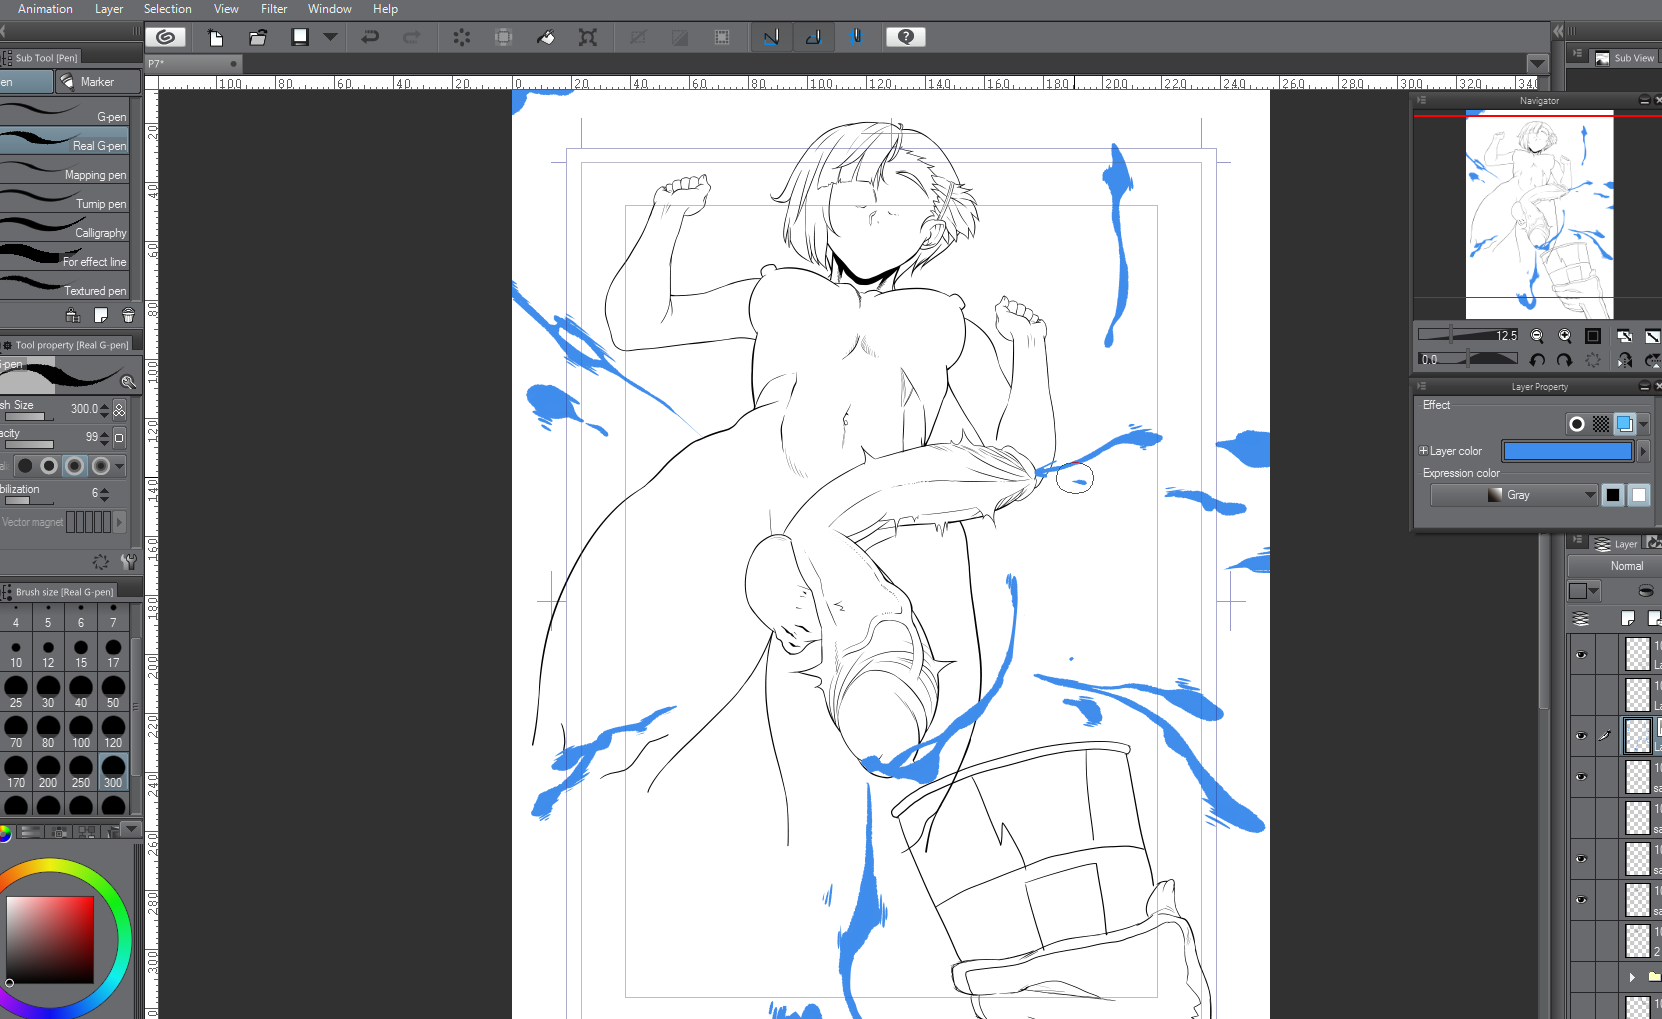Open the Gray expression color dropdown
The height and width of the screenshot is (1019, 1662).
(x=1514, y=495)
